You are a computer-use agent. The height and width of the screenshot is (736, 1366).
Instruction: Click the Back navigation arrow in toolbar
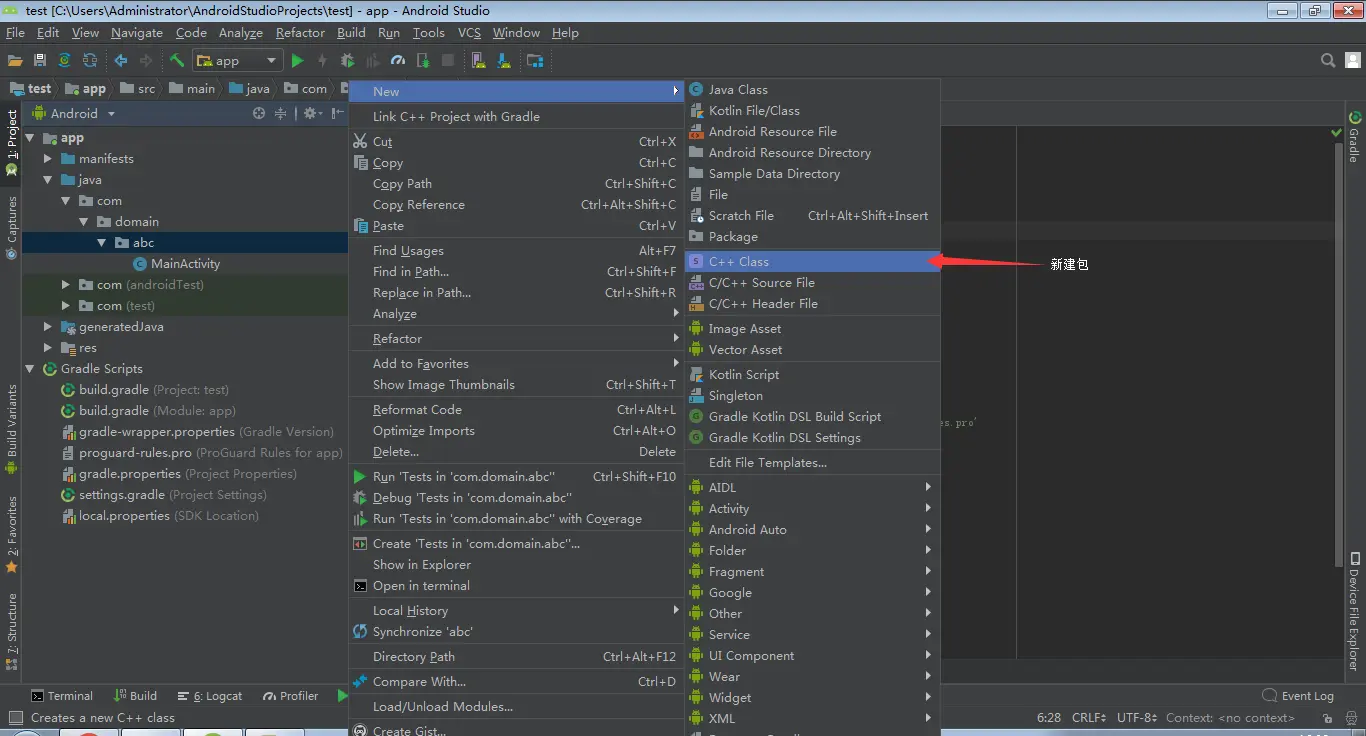(121, 61)
